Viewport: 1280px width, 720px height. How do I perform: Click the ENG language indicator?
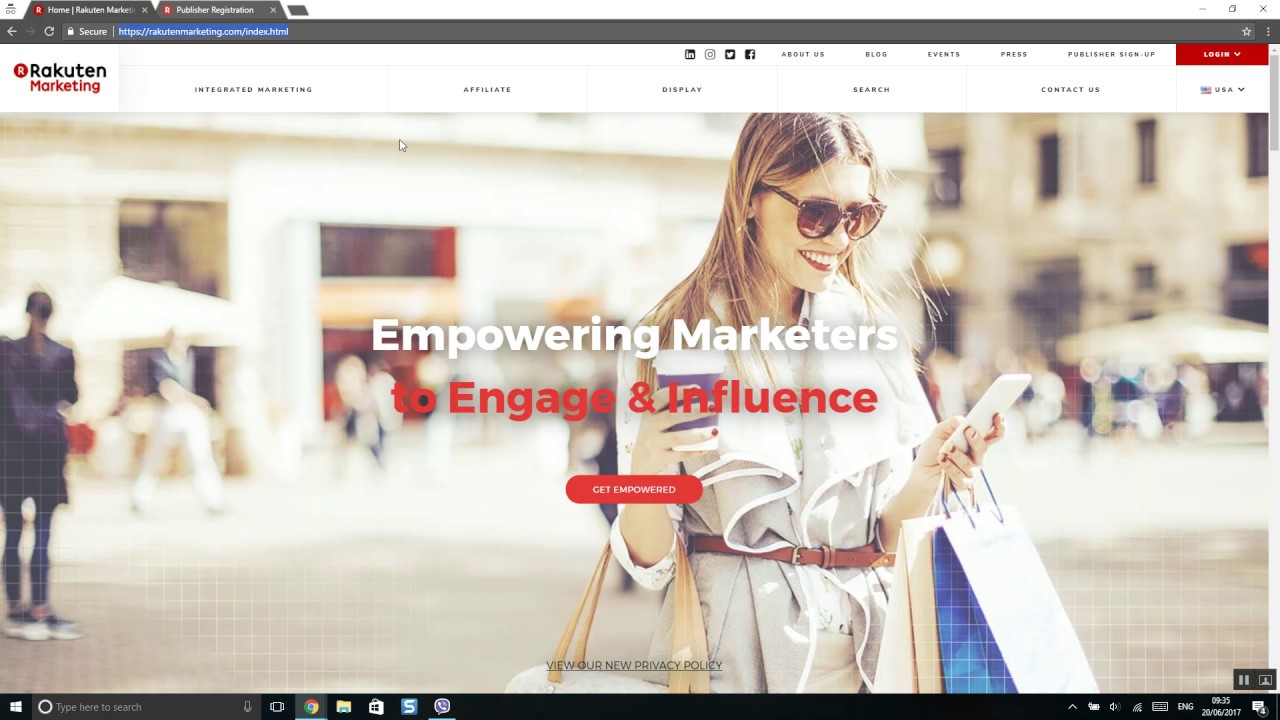(x=1185, y=707)
